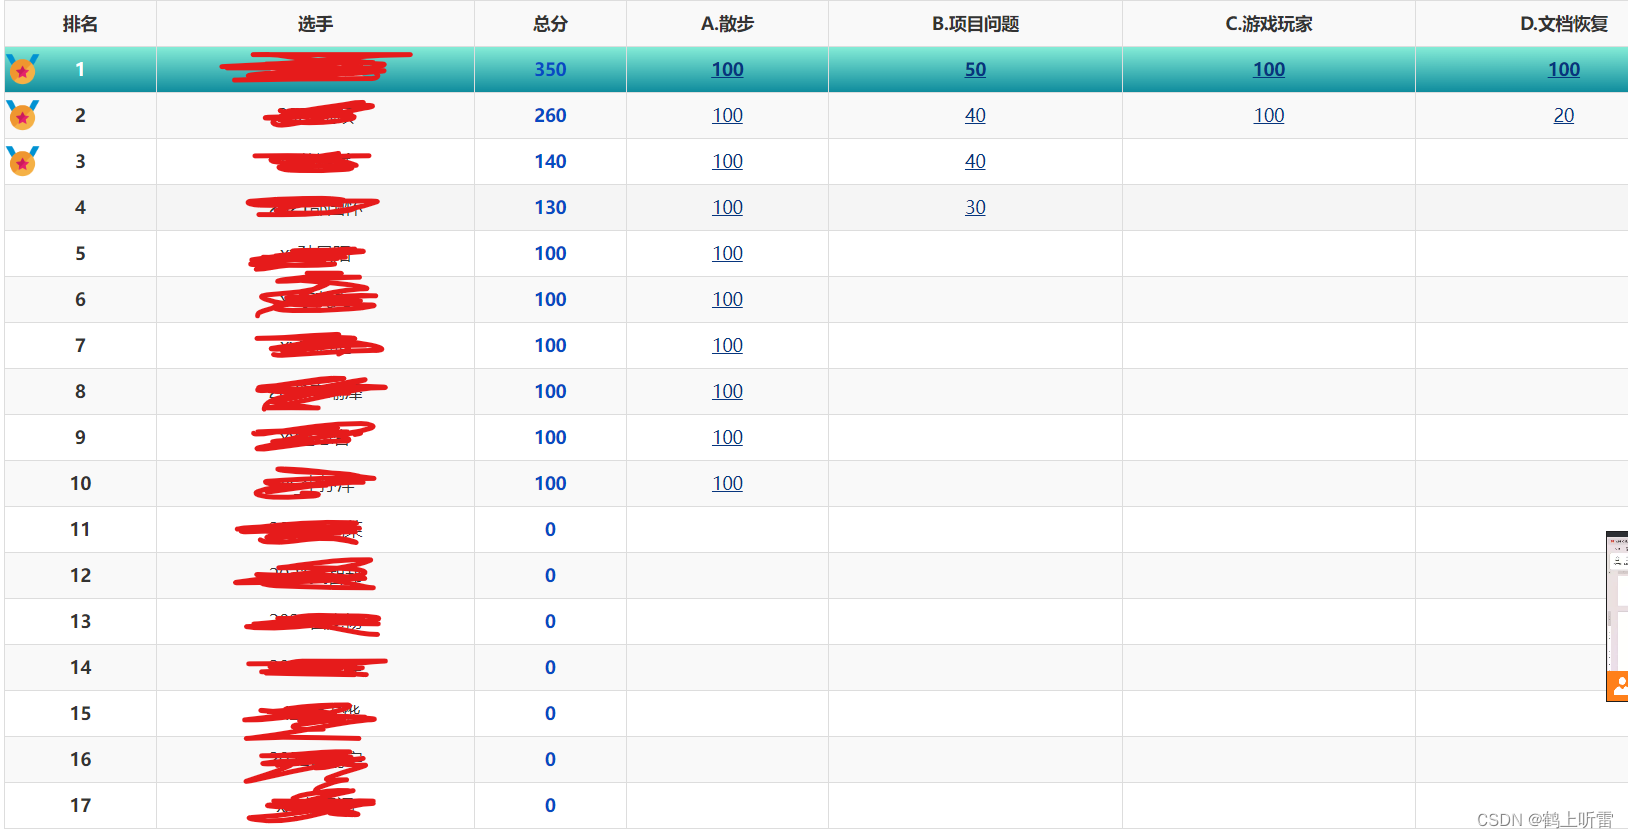Image resolution: width=1628 pixels, height=838 pixels.
Task: Click the 排名 column header
Action: point(80,24)
